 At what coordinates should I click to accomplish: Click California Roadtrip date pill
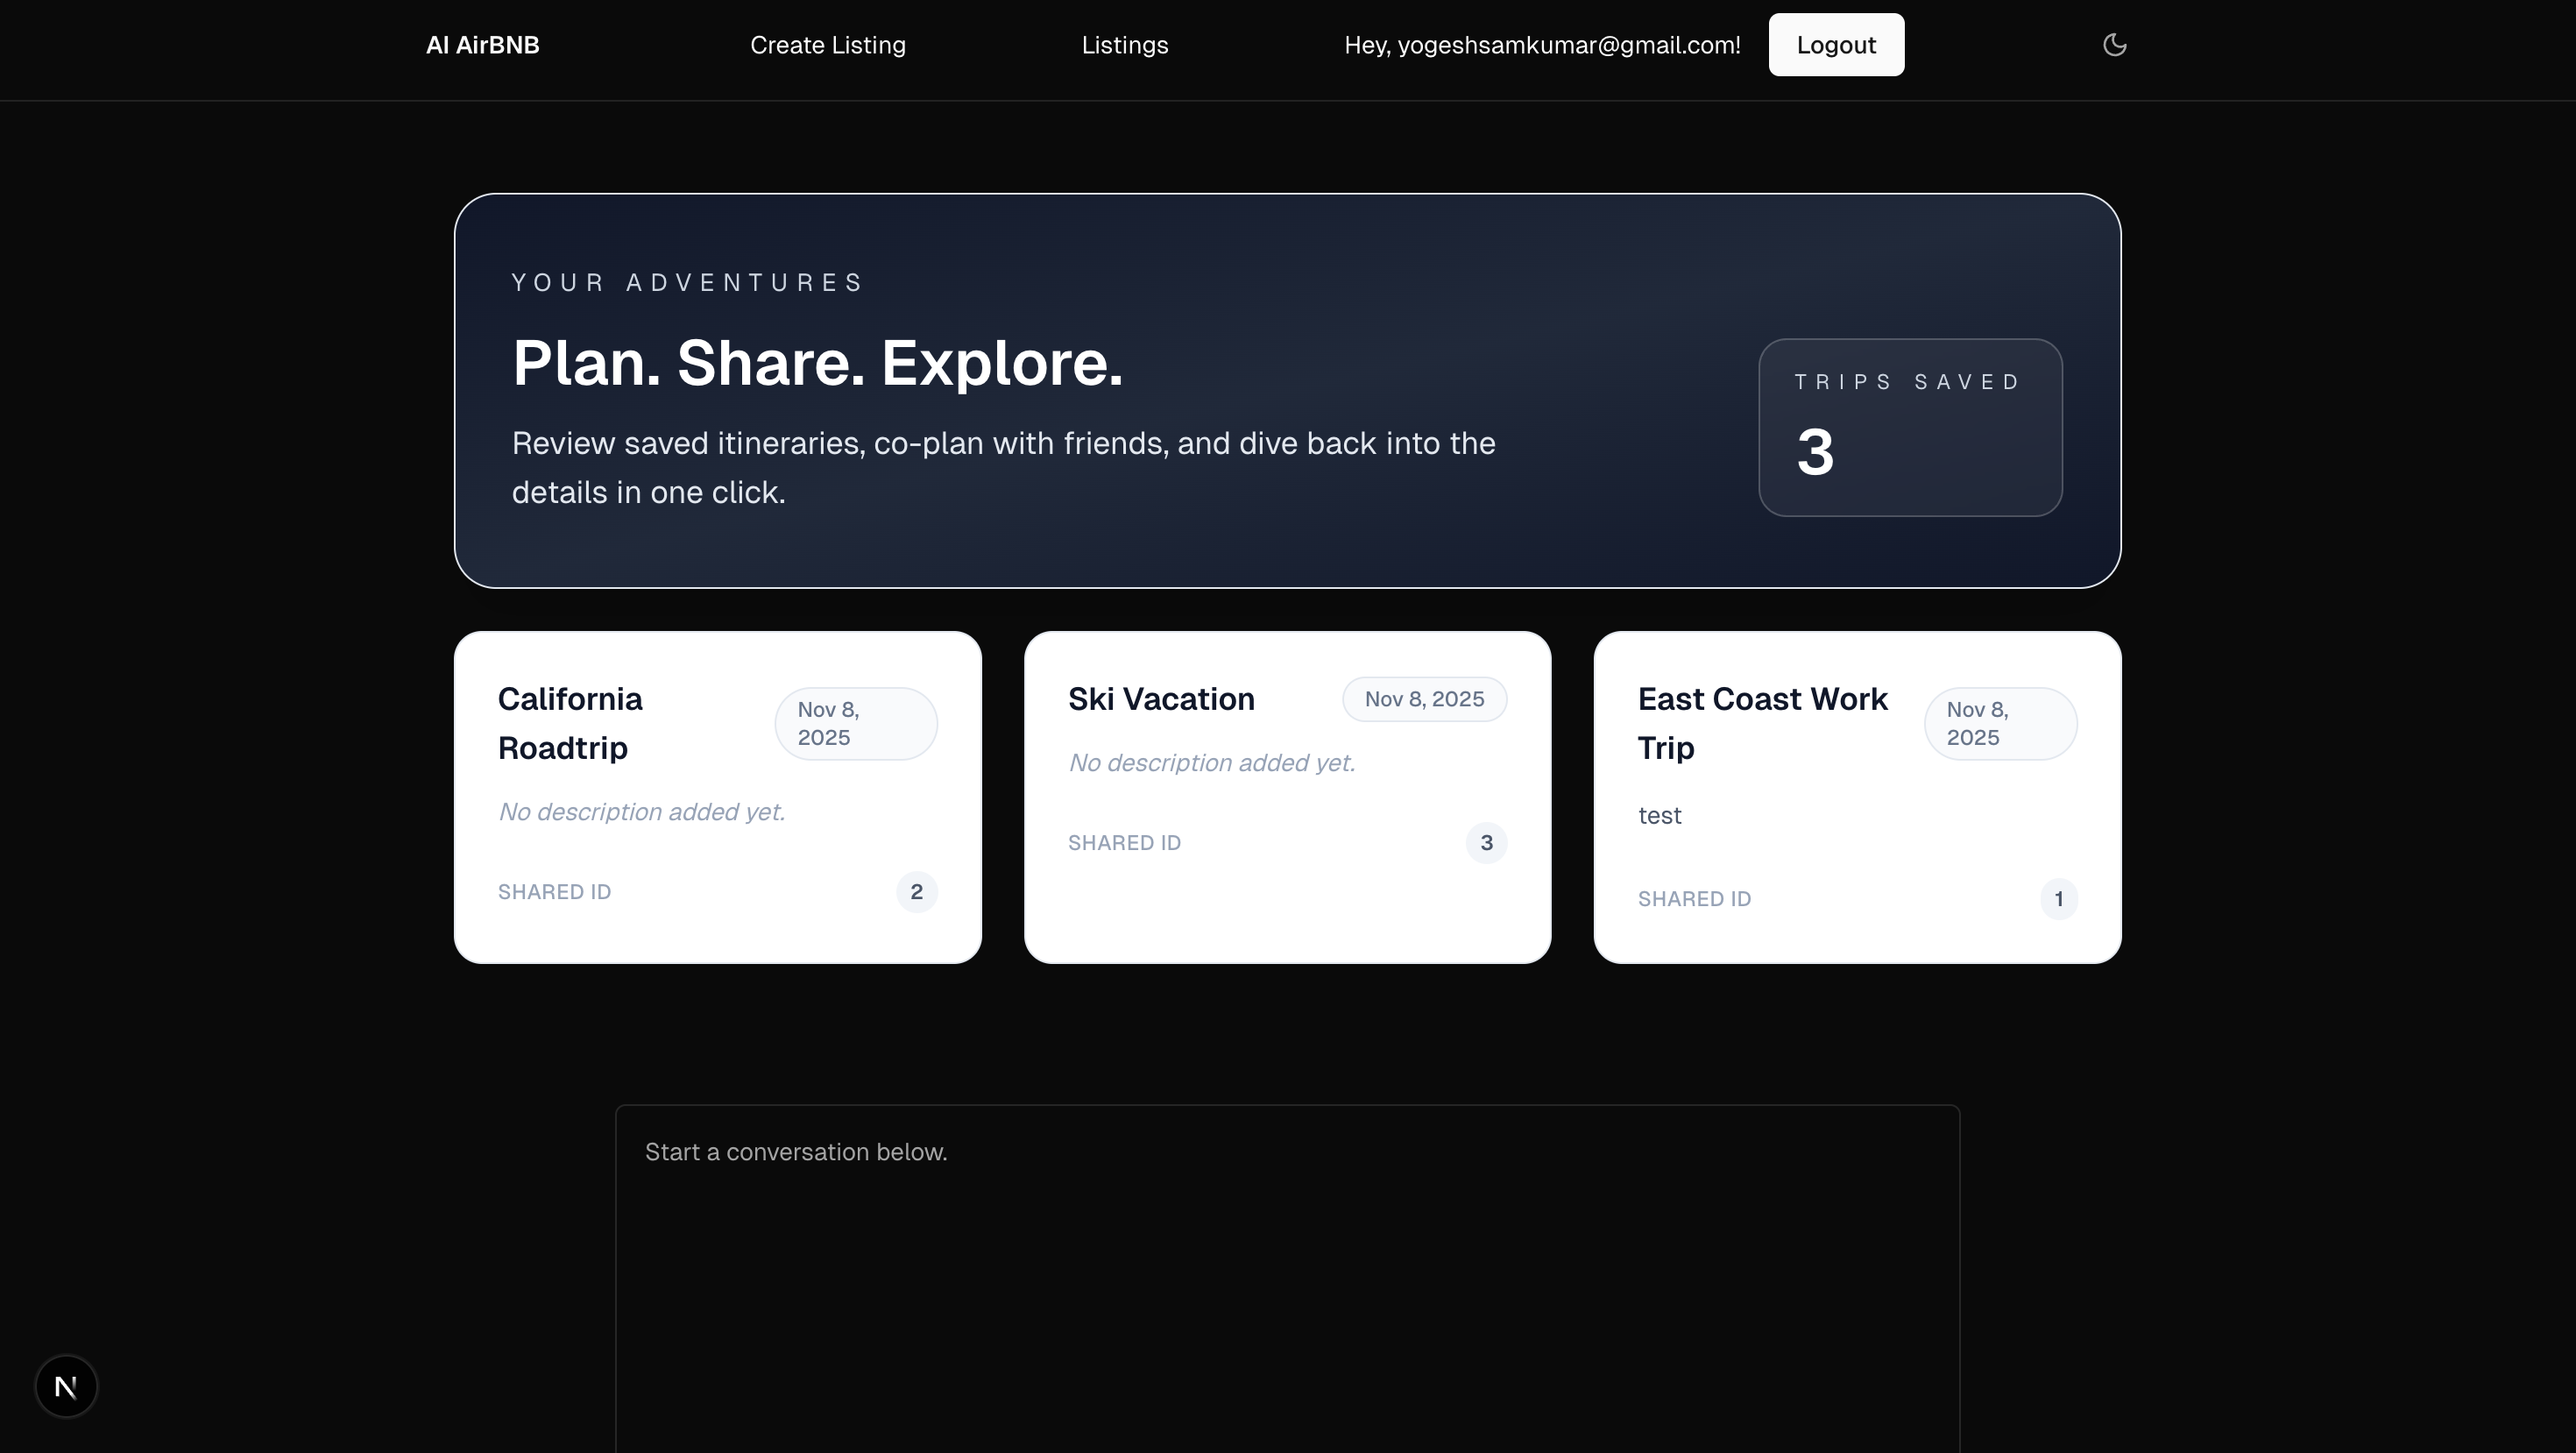click(x=855, y=724)
